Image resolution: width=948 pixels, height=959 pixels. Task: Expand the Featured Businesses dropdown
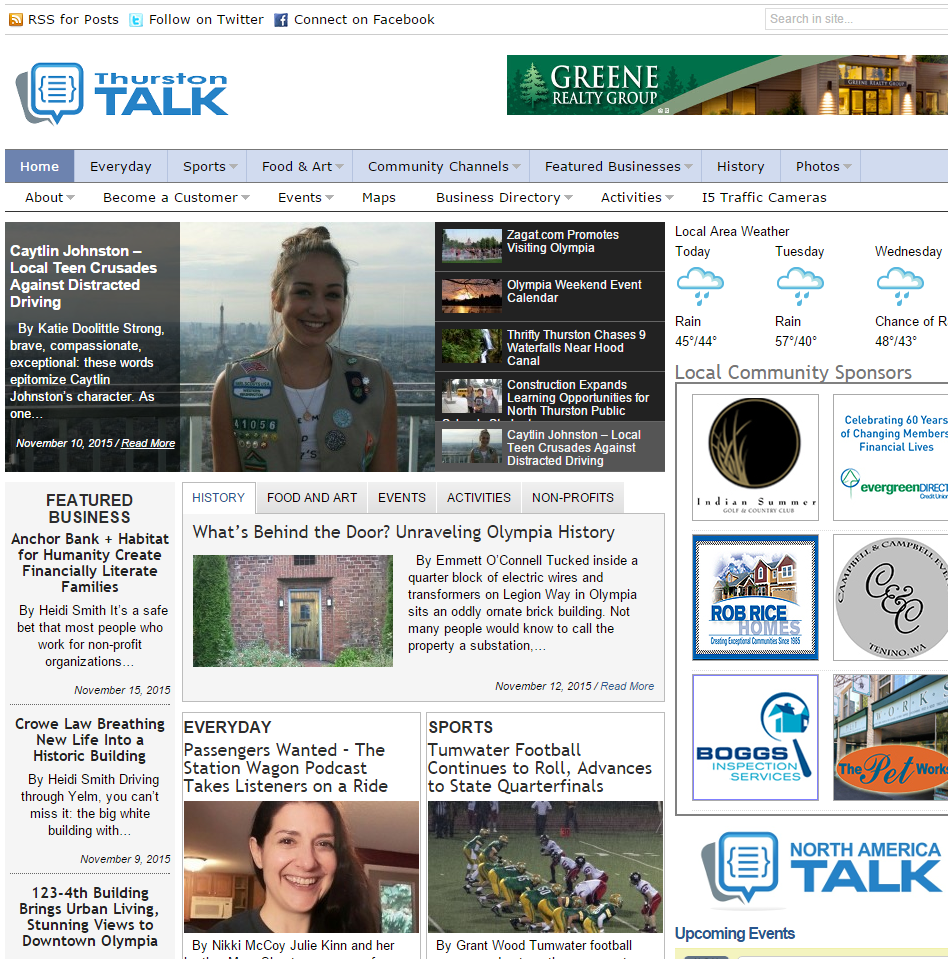689,166
